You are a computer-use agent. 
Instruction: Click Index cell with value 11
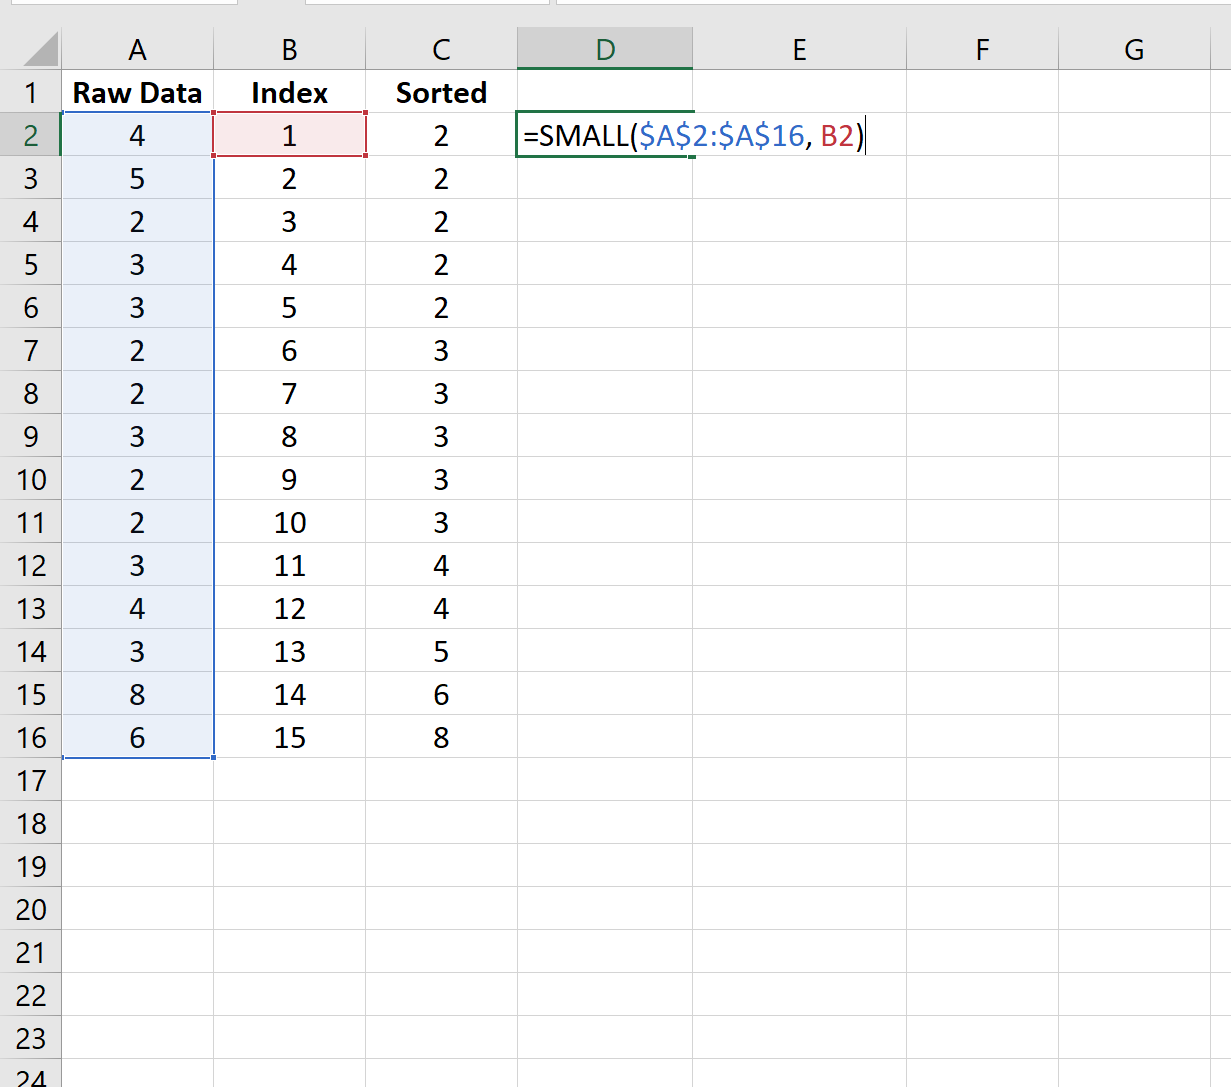pos(289,565)
